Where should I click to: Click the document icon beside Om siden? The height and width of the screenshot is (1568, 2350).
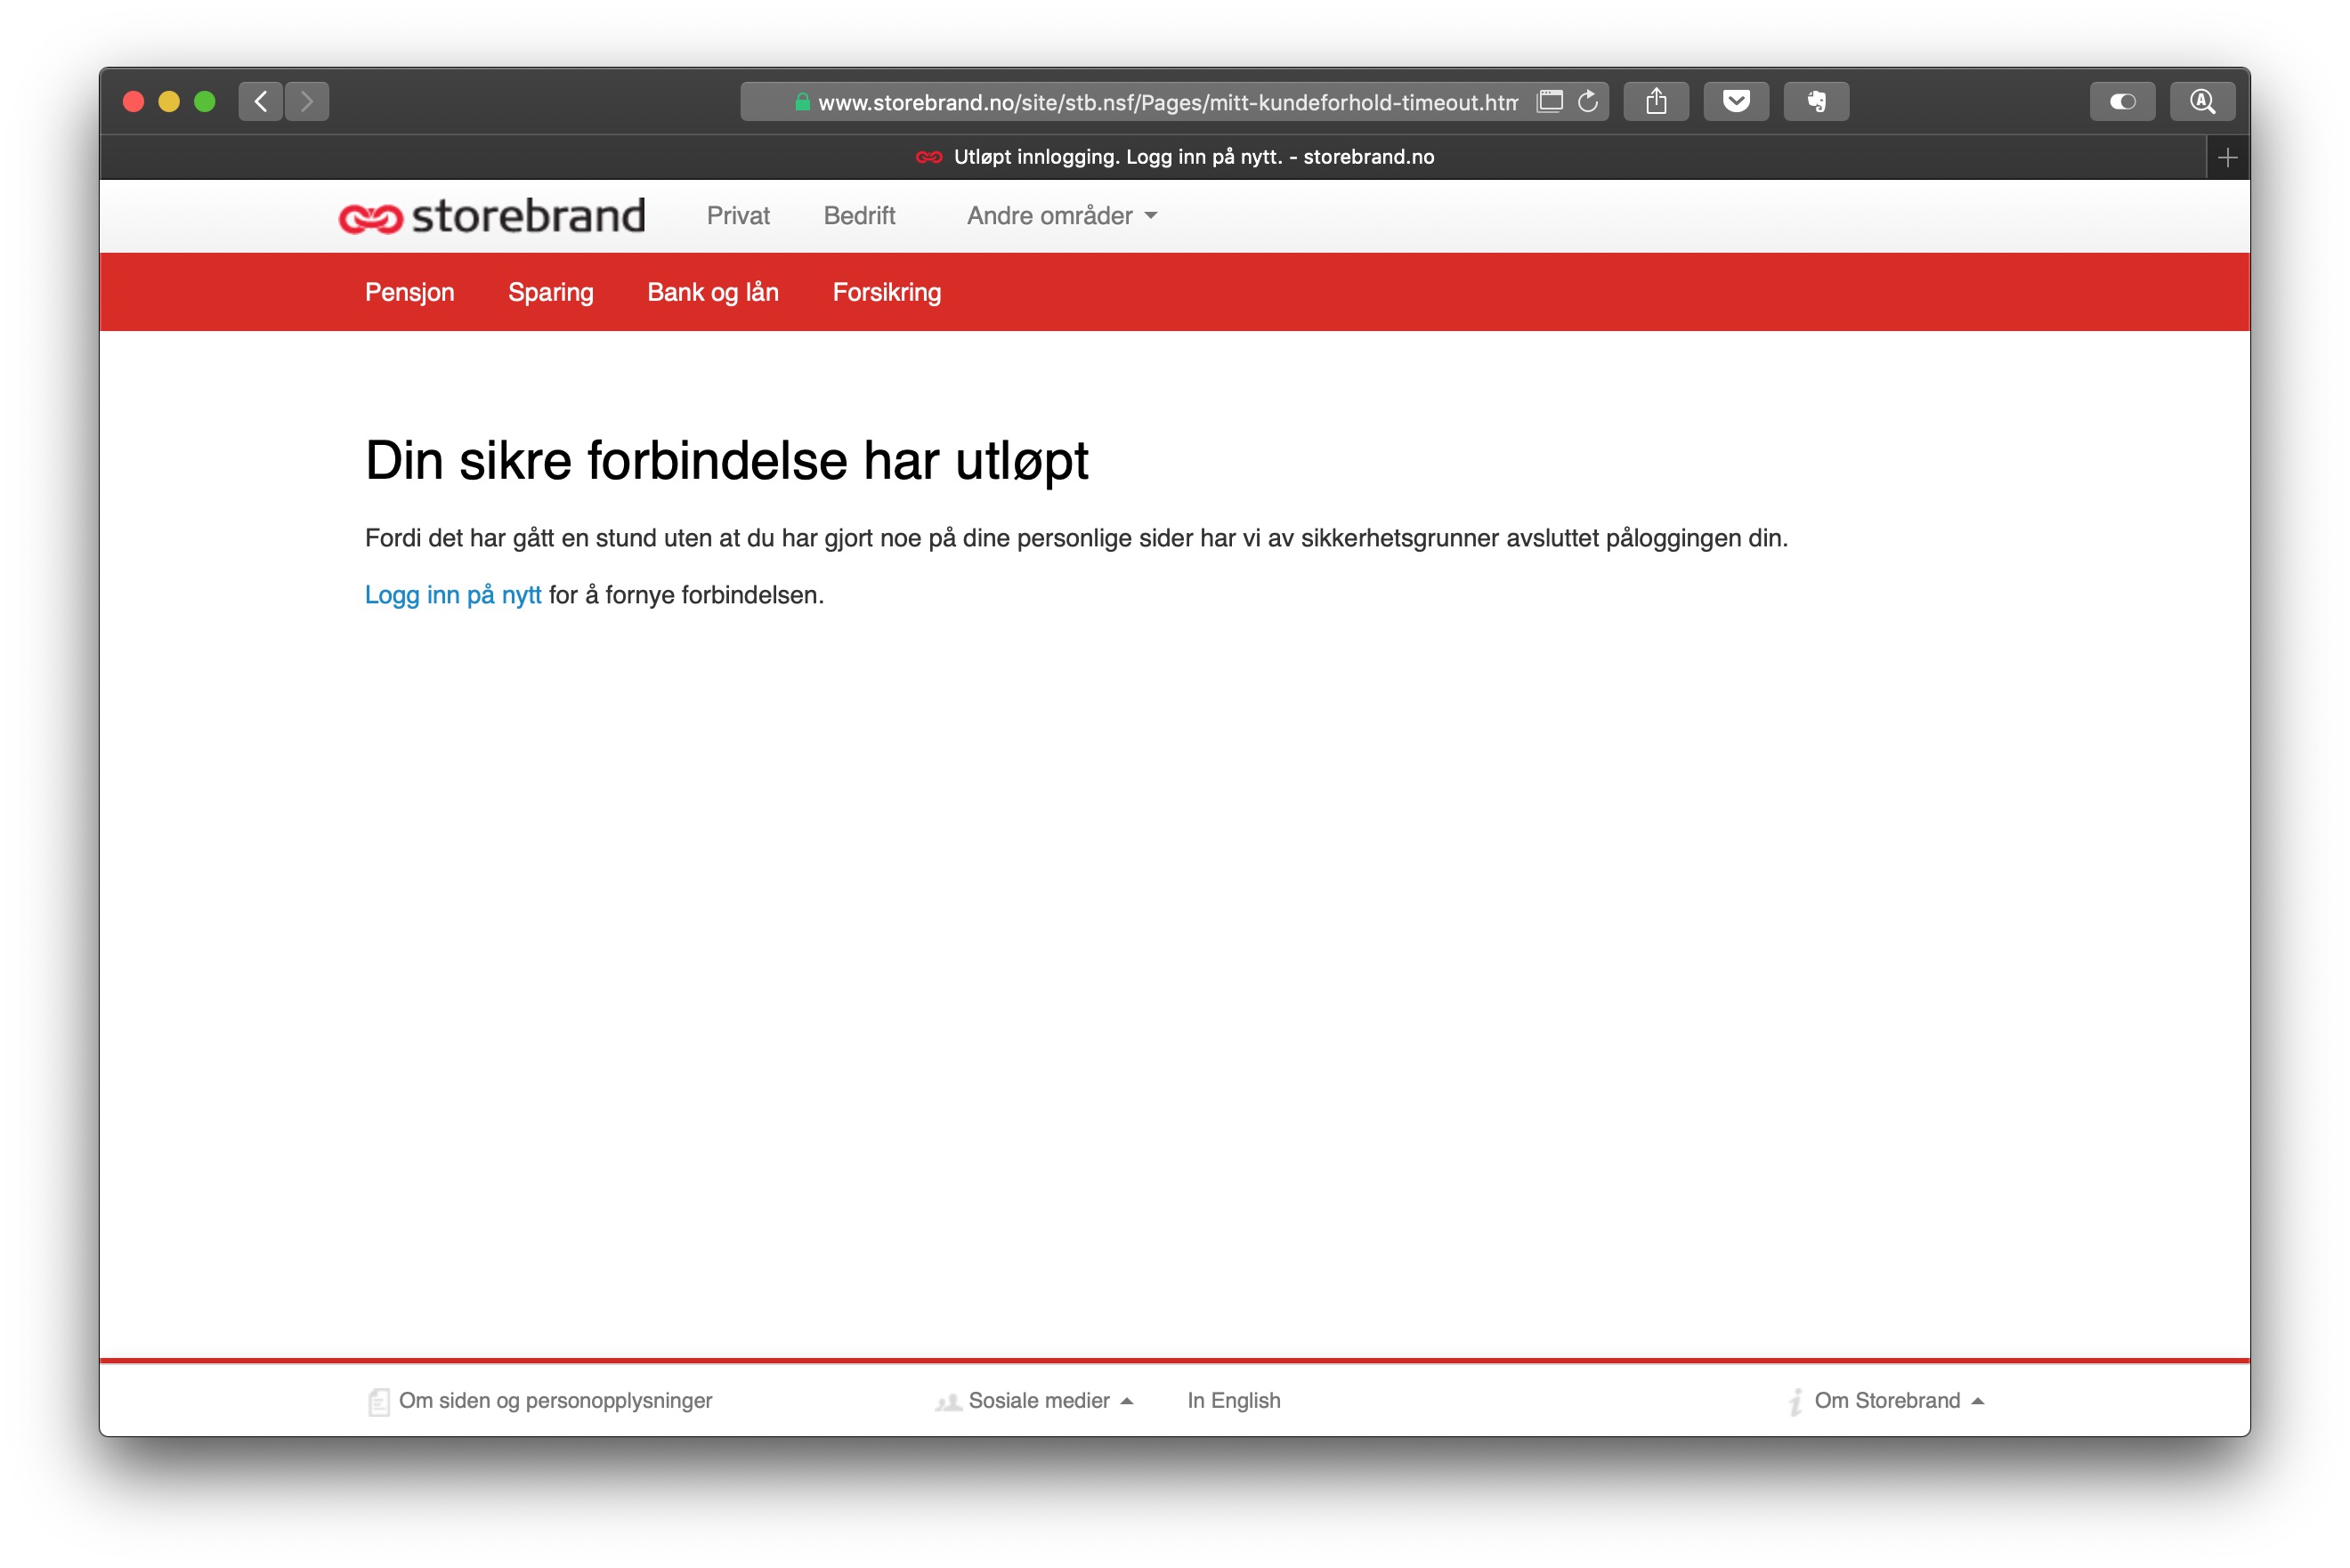coord(378,1401)
